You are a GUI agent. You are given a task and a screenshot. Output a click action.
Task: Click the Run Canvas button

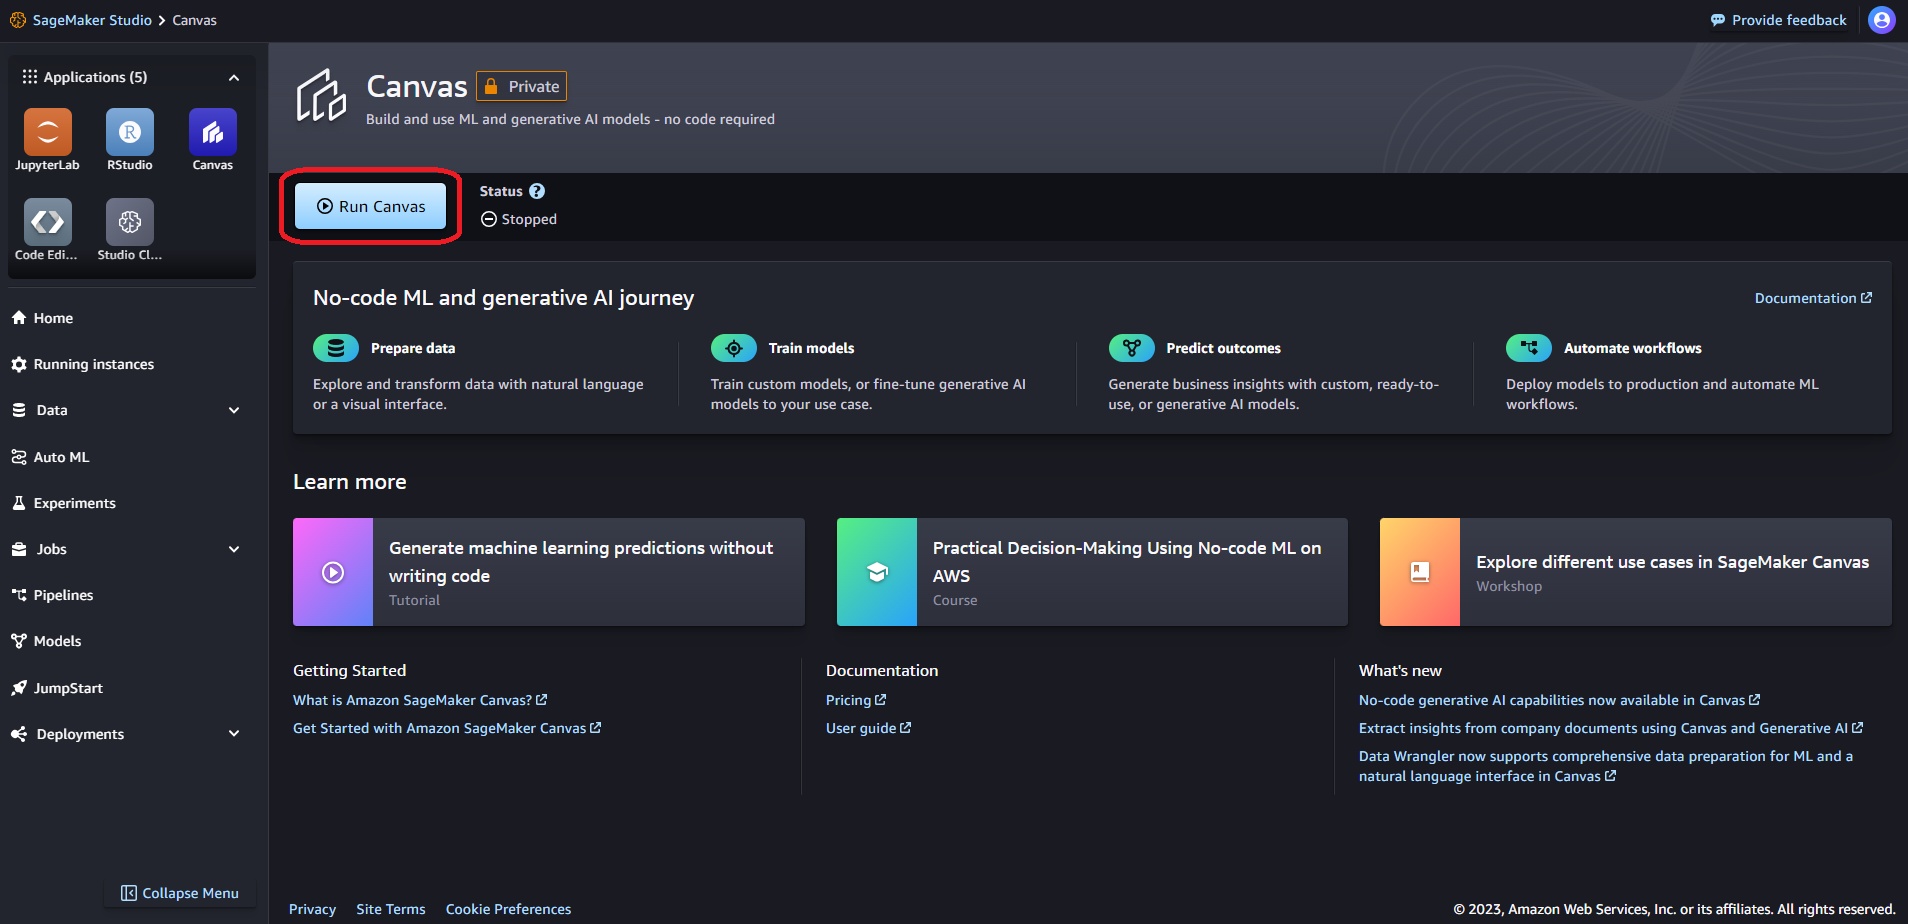pyautogui.click(x=370, y=206)
